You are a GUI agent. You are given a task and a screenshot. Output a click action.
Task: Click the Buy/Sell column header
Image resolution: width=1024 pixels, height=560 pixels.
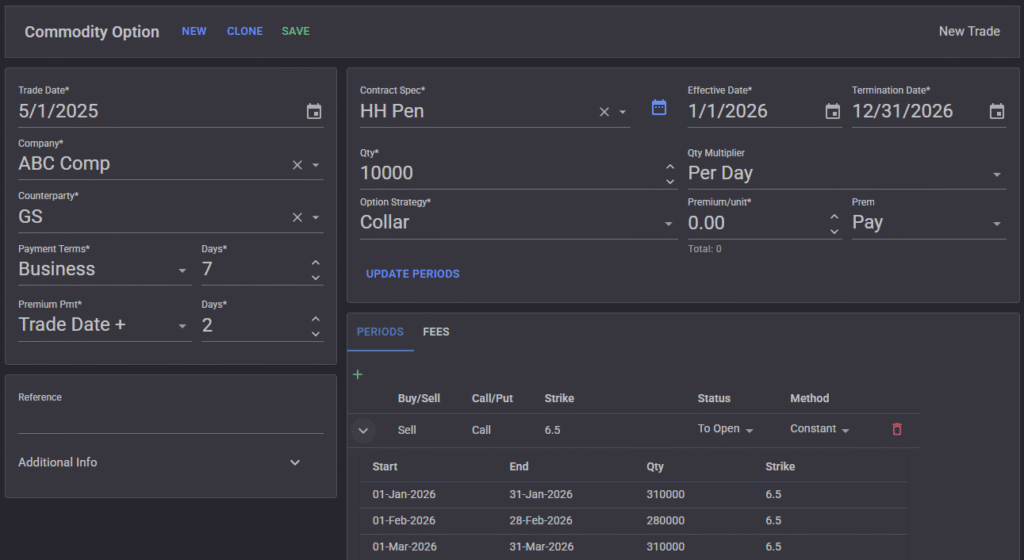coord(419,398)
